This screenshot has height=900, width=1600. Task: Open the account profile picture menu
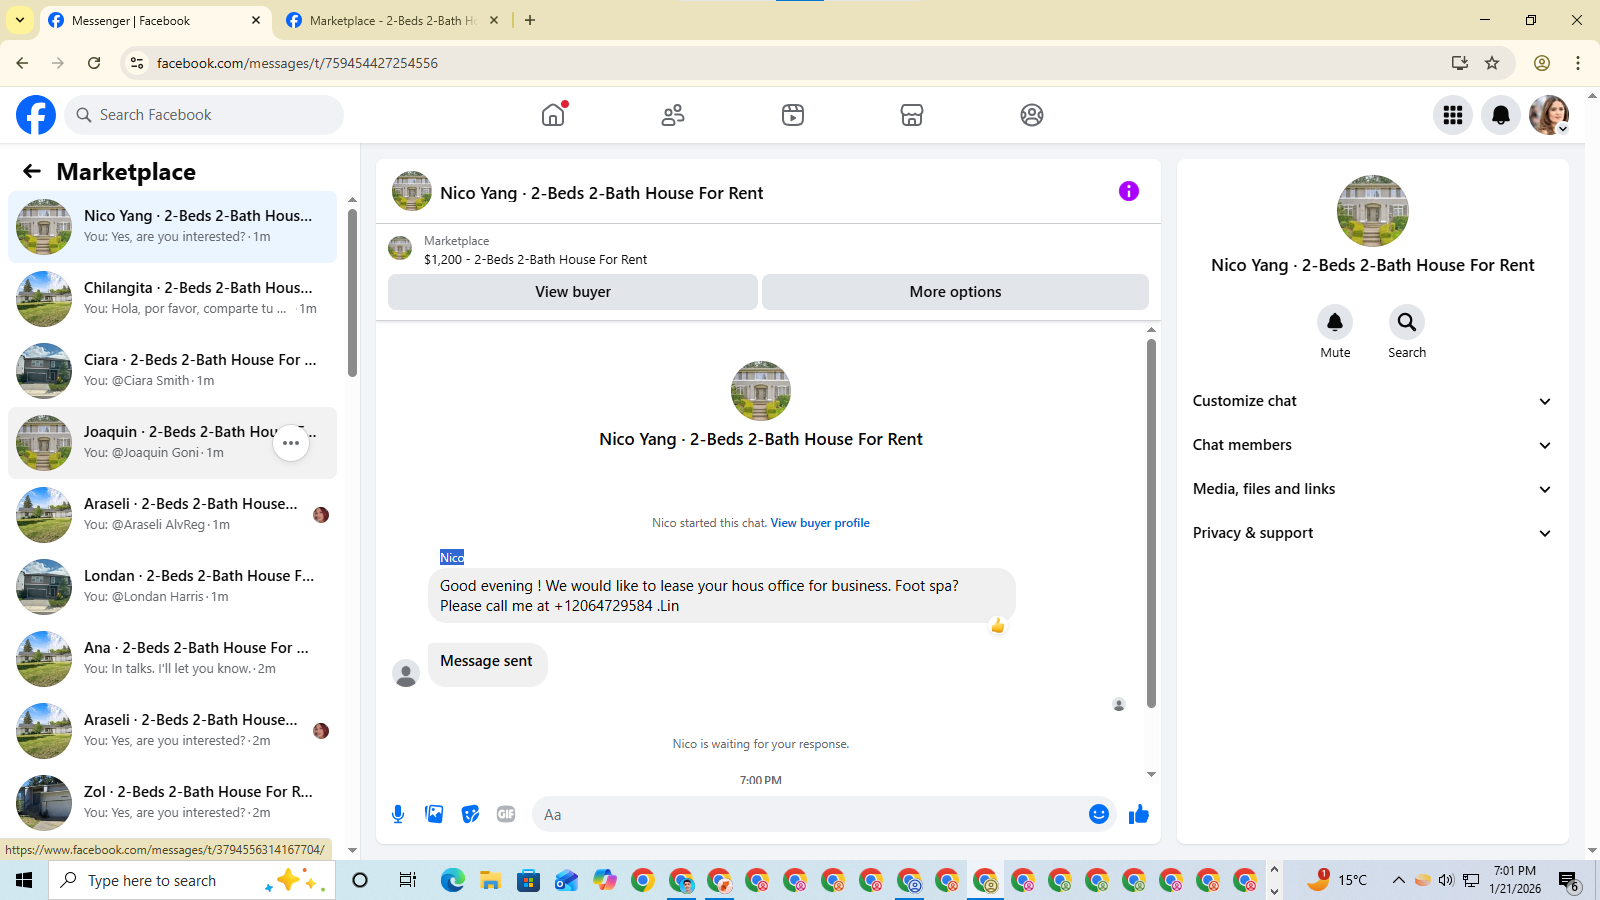click(x=1549, y=115)
